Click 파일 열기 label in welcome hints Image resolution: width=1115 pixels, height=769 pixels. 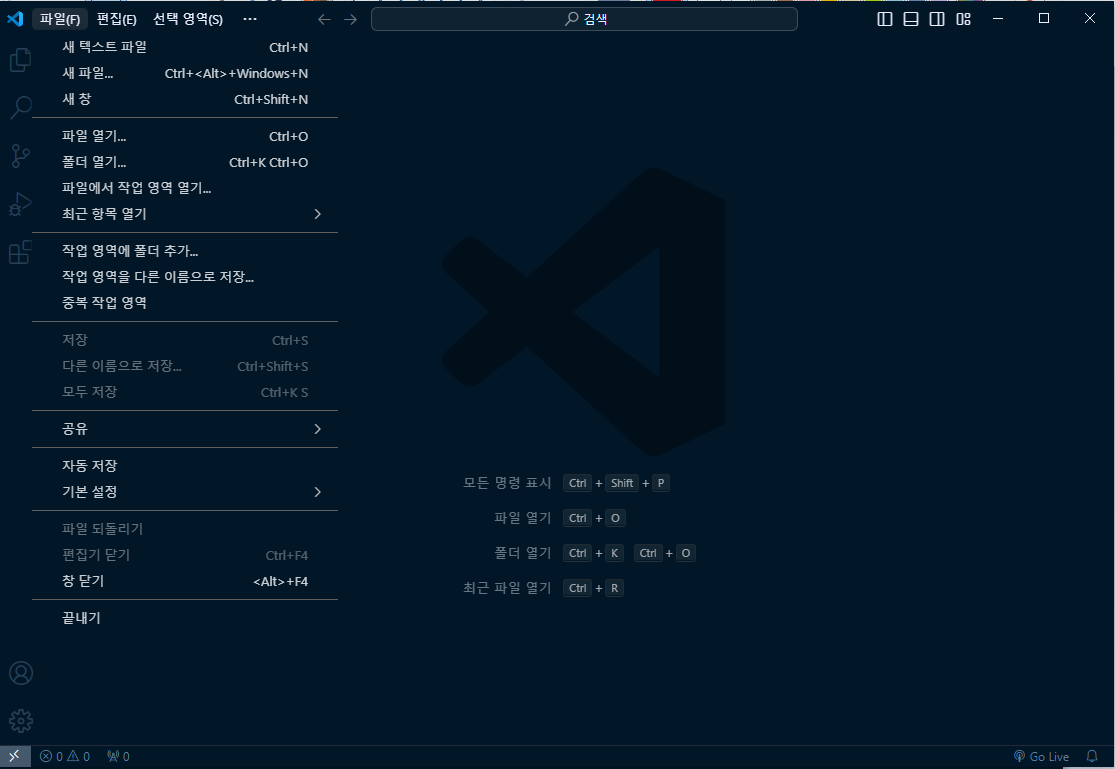click(x=523, y=518)
